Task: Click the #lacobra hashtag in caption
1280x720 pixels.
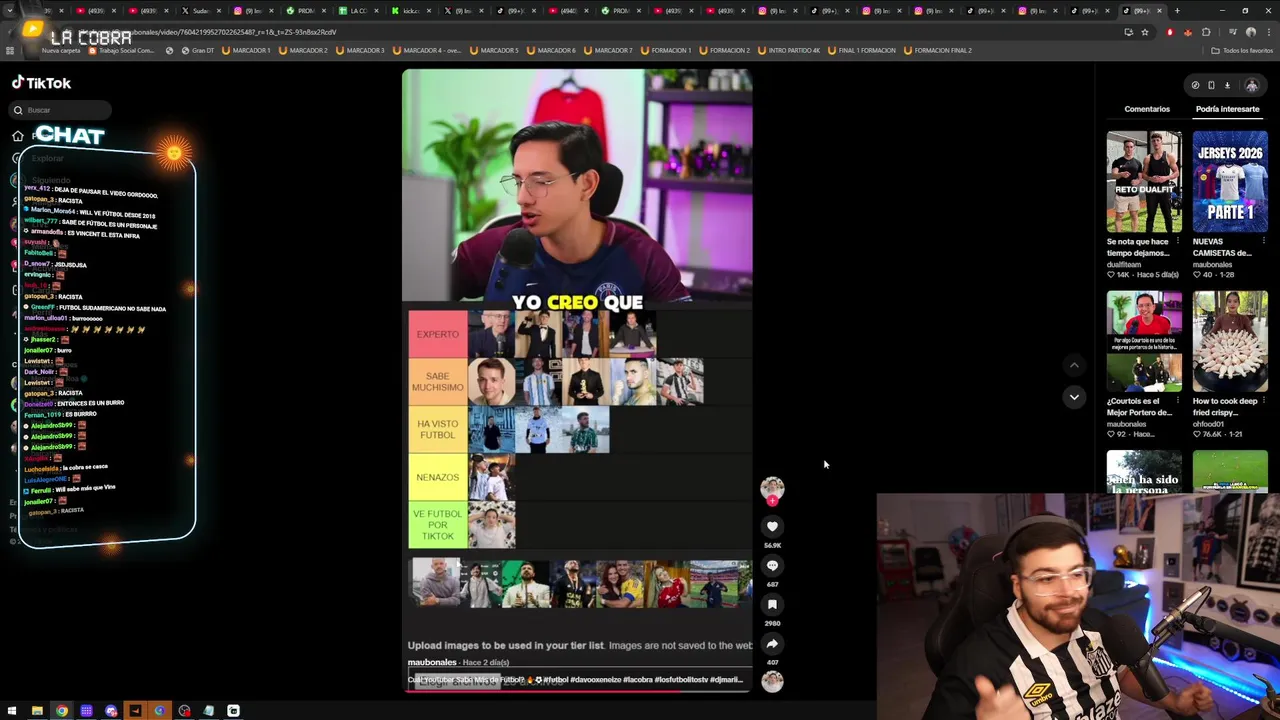Action: [640, 680]
